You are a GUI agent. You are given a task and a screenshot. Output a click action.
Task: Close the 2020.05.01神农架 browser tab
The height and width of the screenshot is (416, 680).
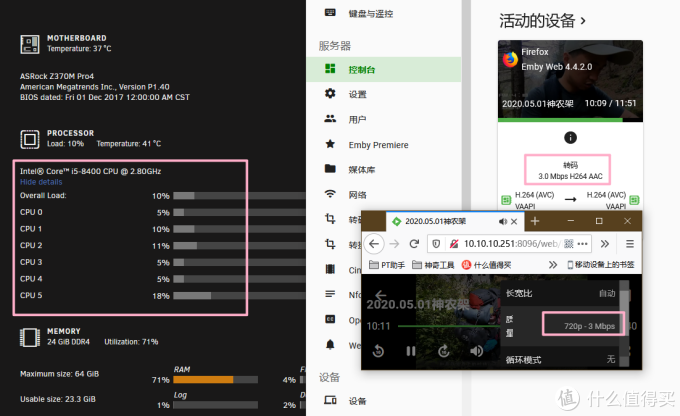[514, 222]
